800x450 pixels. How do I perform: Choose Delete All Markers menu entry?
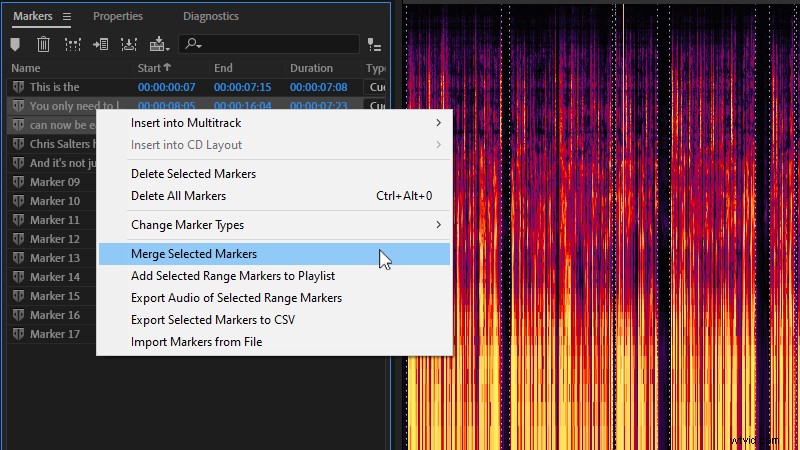point(274,196)
